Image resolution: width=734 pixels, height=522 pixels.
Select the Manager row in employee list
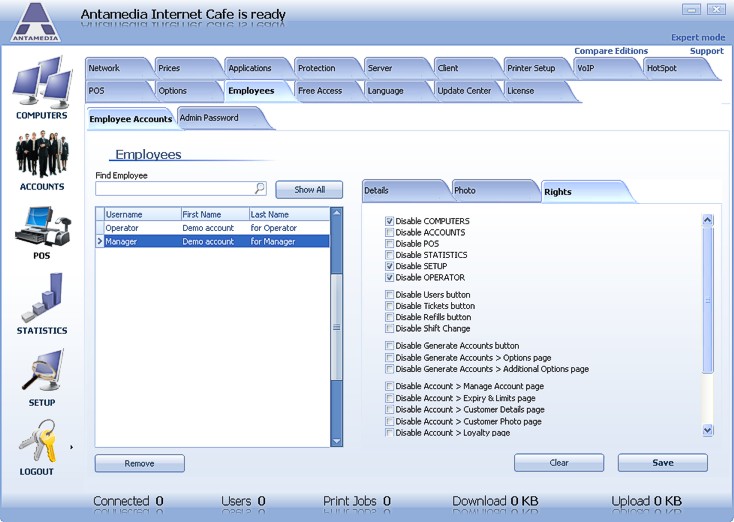(213, 242)
